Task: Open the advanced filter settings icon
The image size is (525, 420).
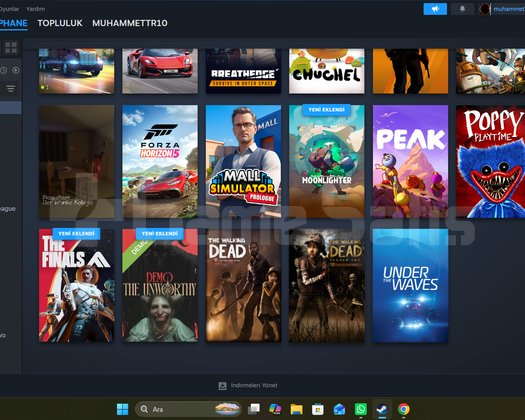Action: click(11, 88)
